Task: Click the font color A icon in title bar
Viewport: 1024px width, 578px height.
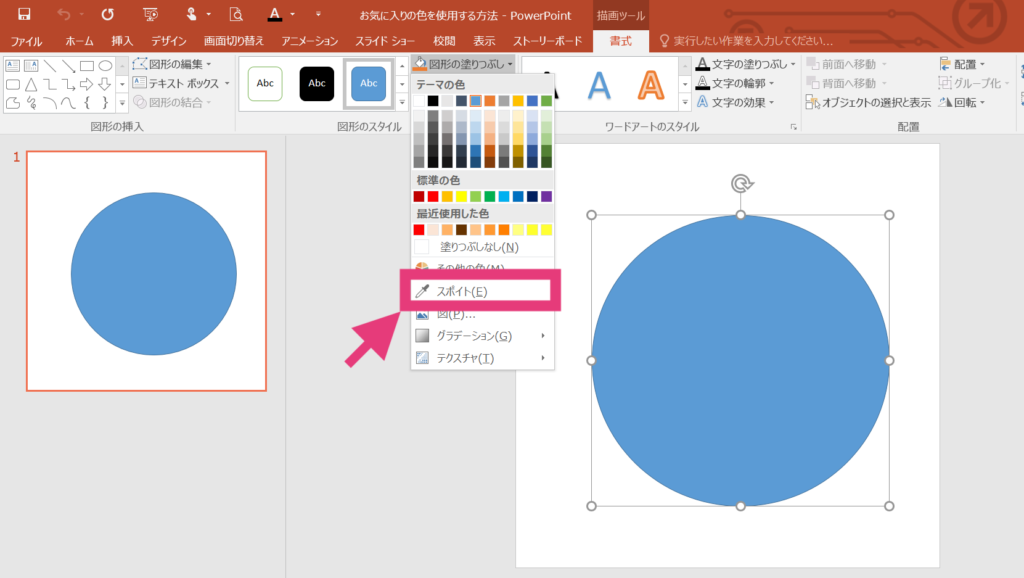Action: tap(275, 14)
